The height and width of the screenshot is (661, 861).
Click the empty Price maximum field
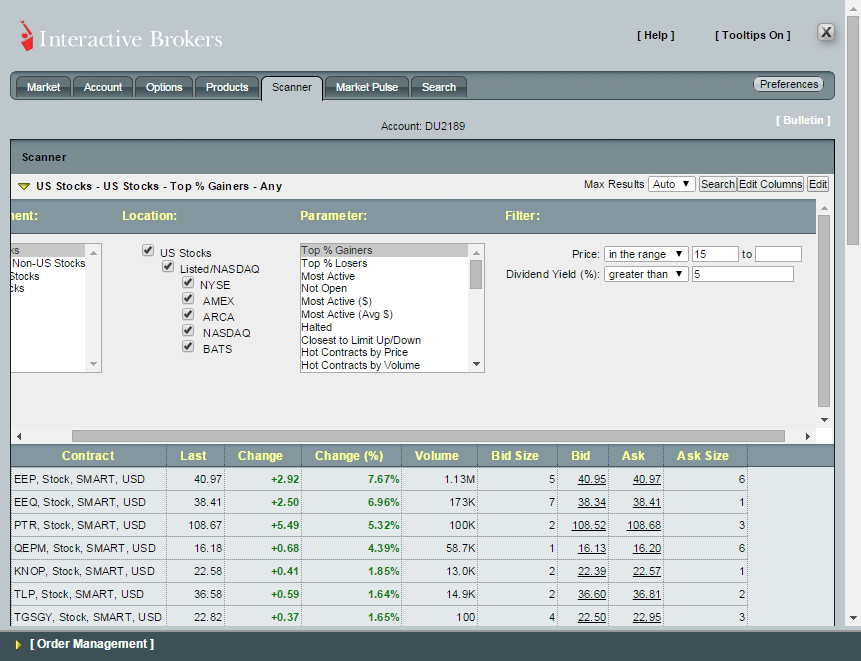coord(778,254)
